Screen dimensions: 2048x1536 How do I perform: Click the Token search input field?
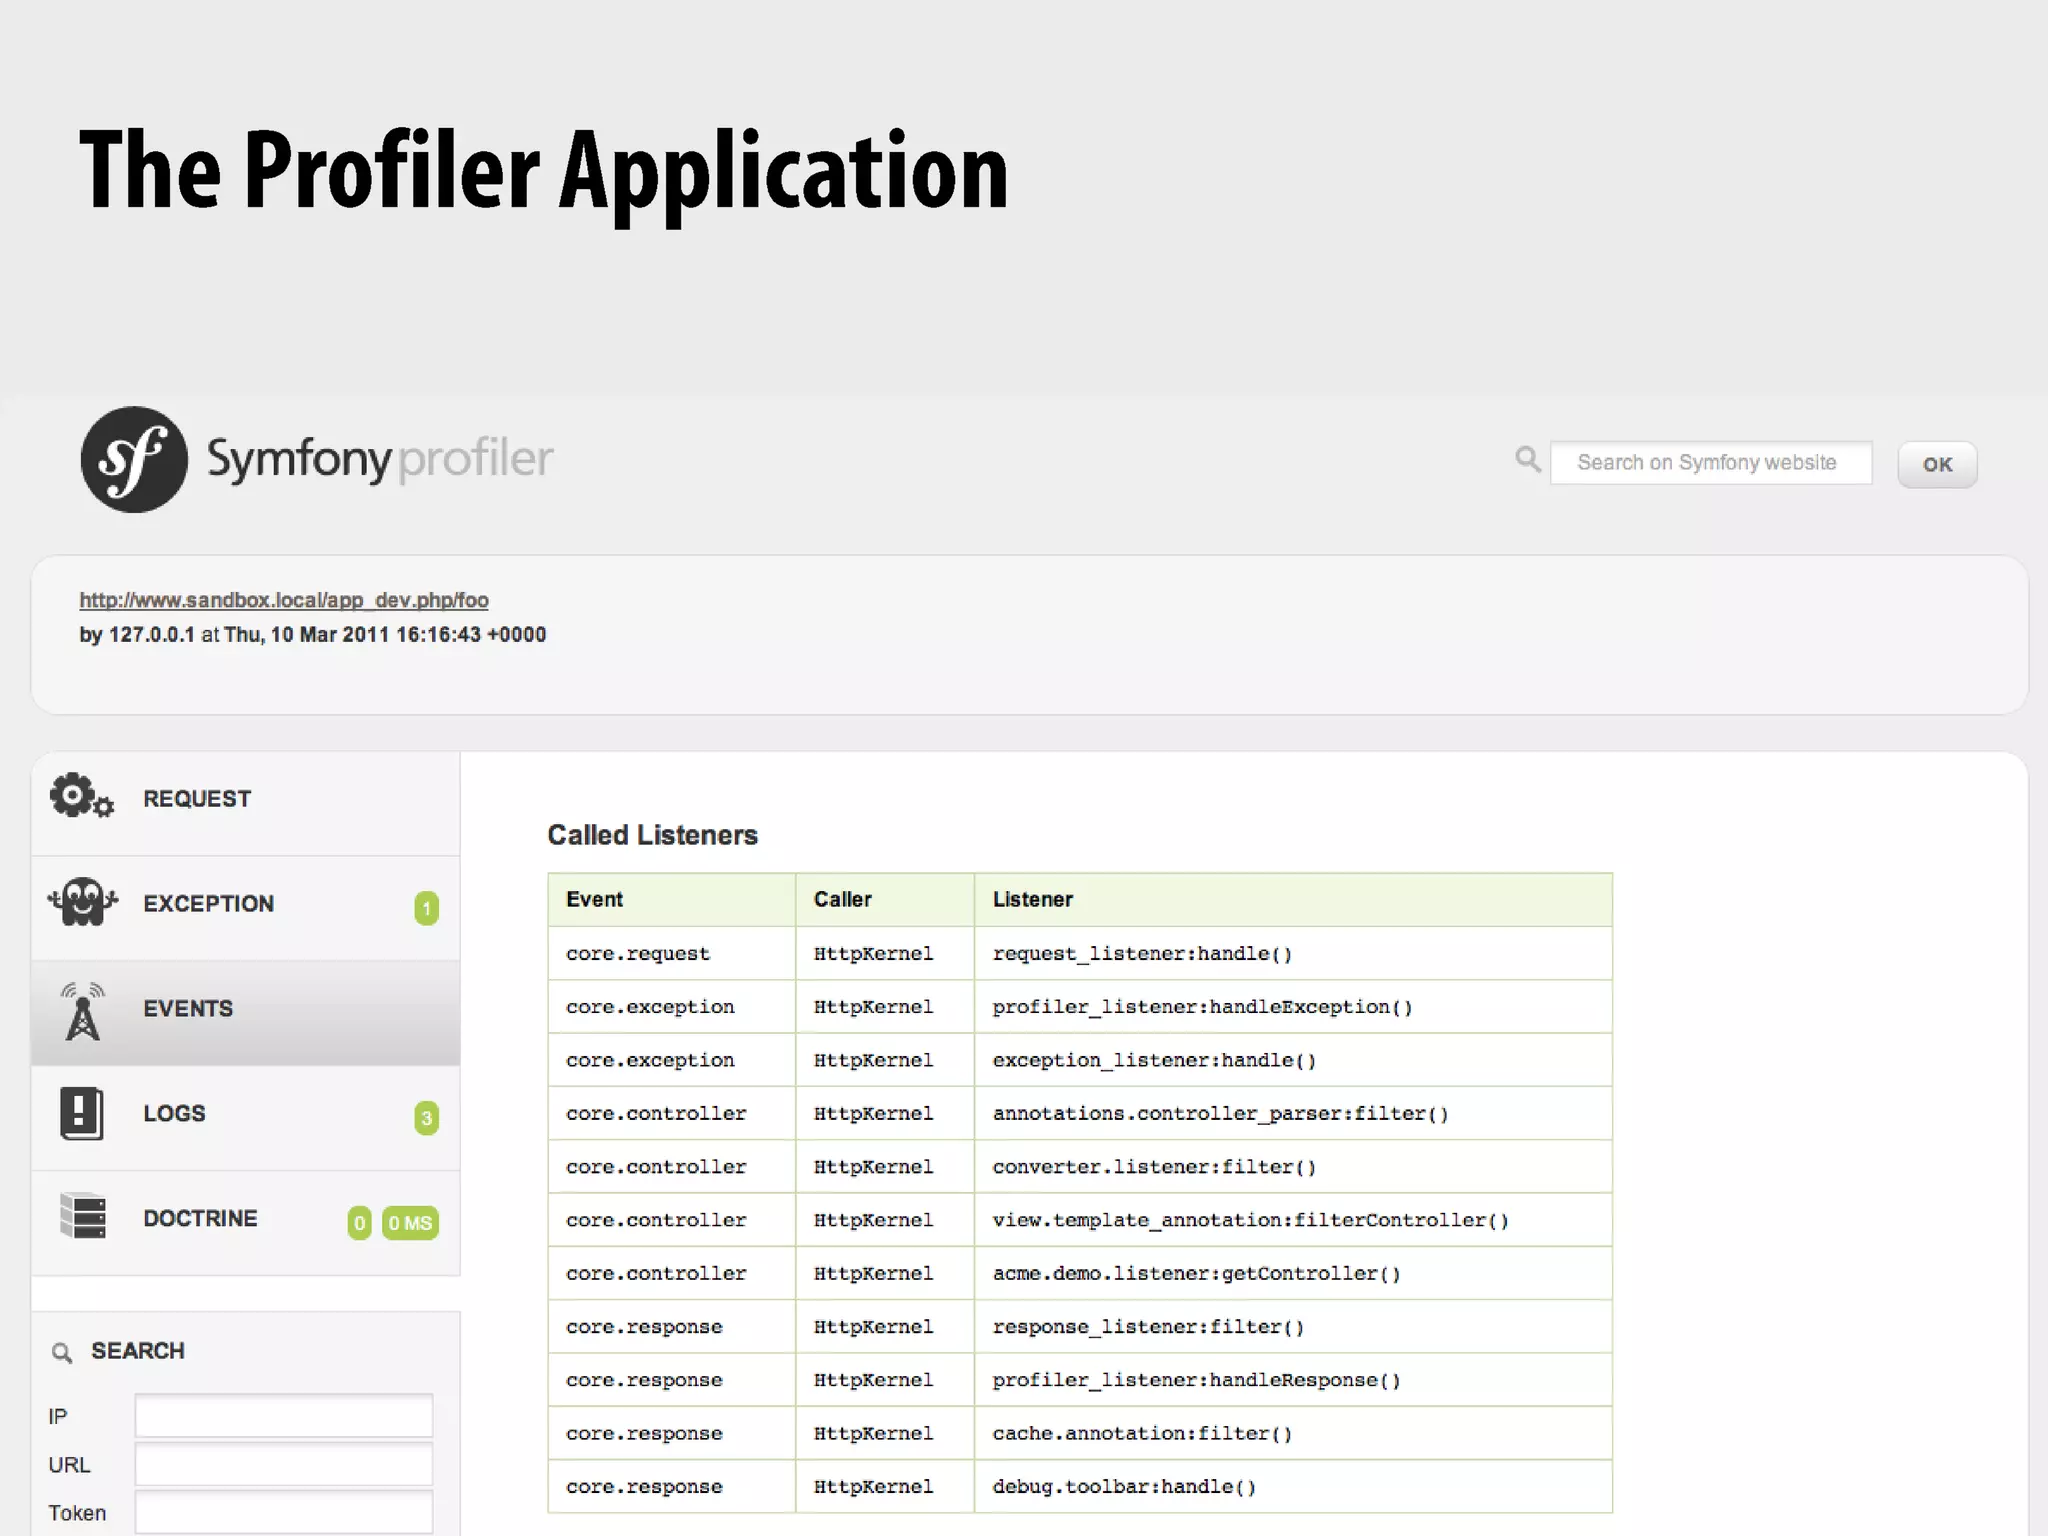tap(284, 1511)
